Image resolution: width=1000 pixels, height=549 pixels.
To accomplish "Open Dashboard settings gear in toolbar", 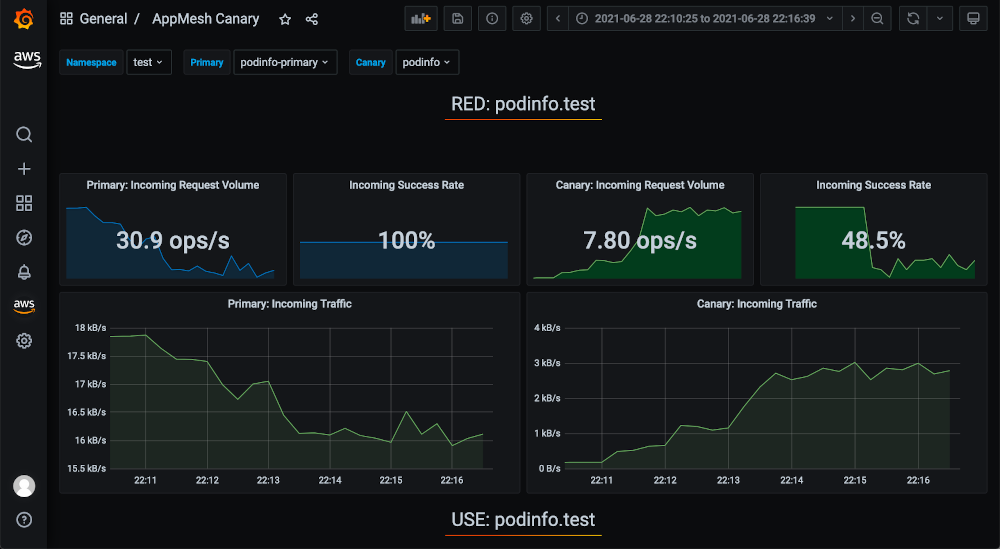I will (x=526, y=18).
